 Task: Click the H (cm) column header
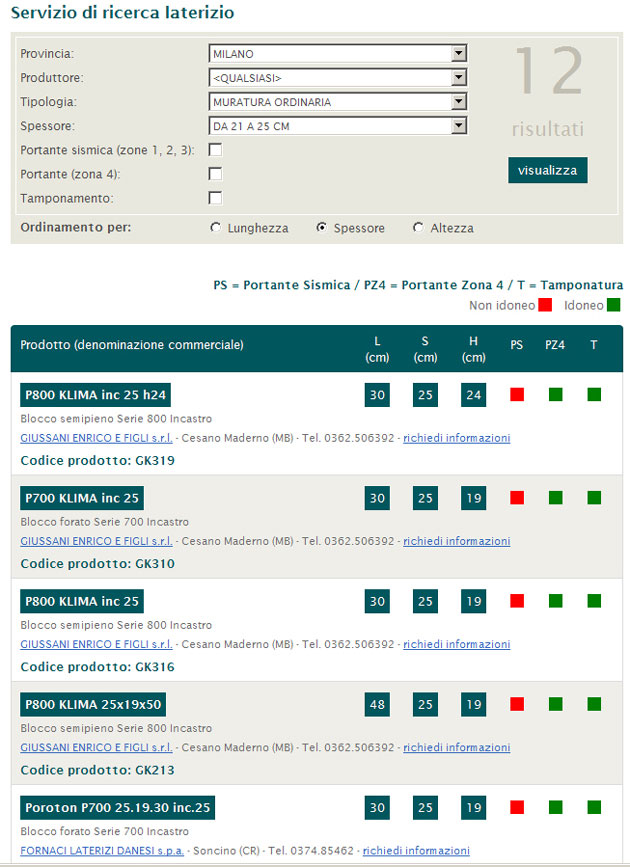click(x=473, y=349)
